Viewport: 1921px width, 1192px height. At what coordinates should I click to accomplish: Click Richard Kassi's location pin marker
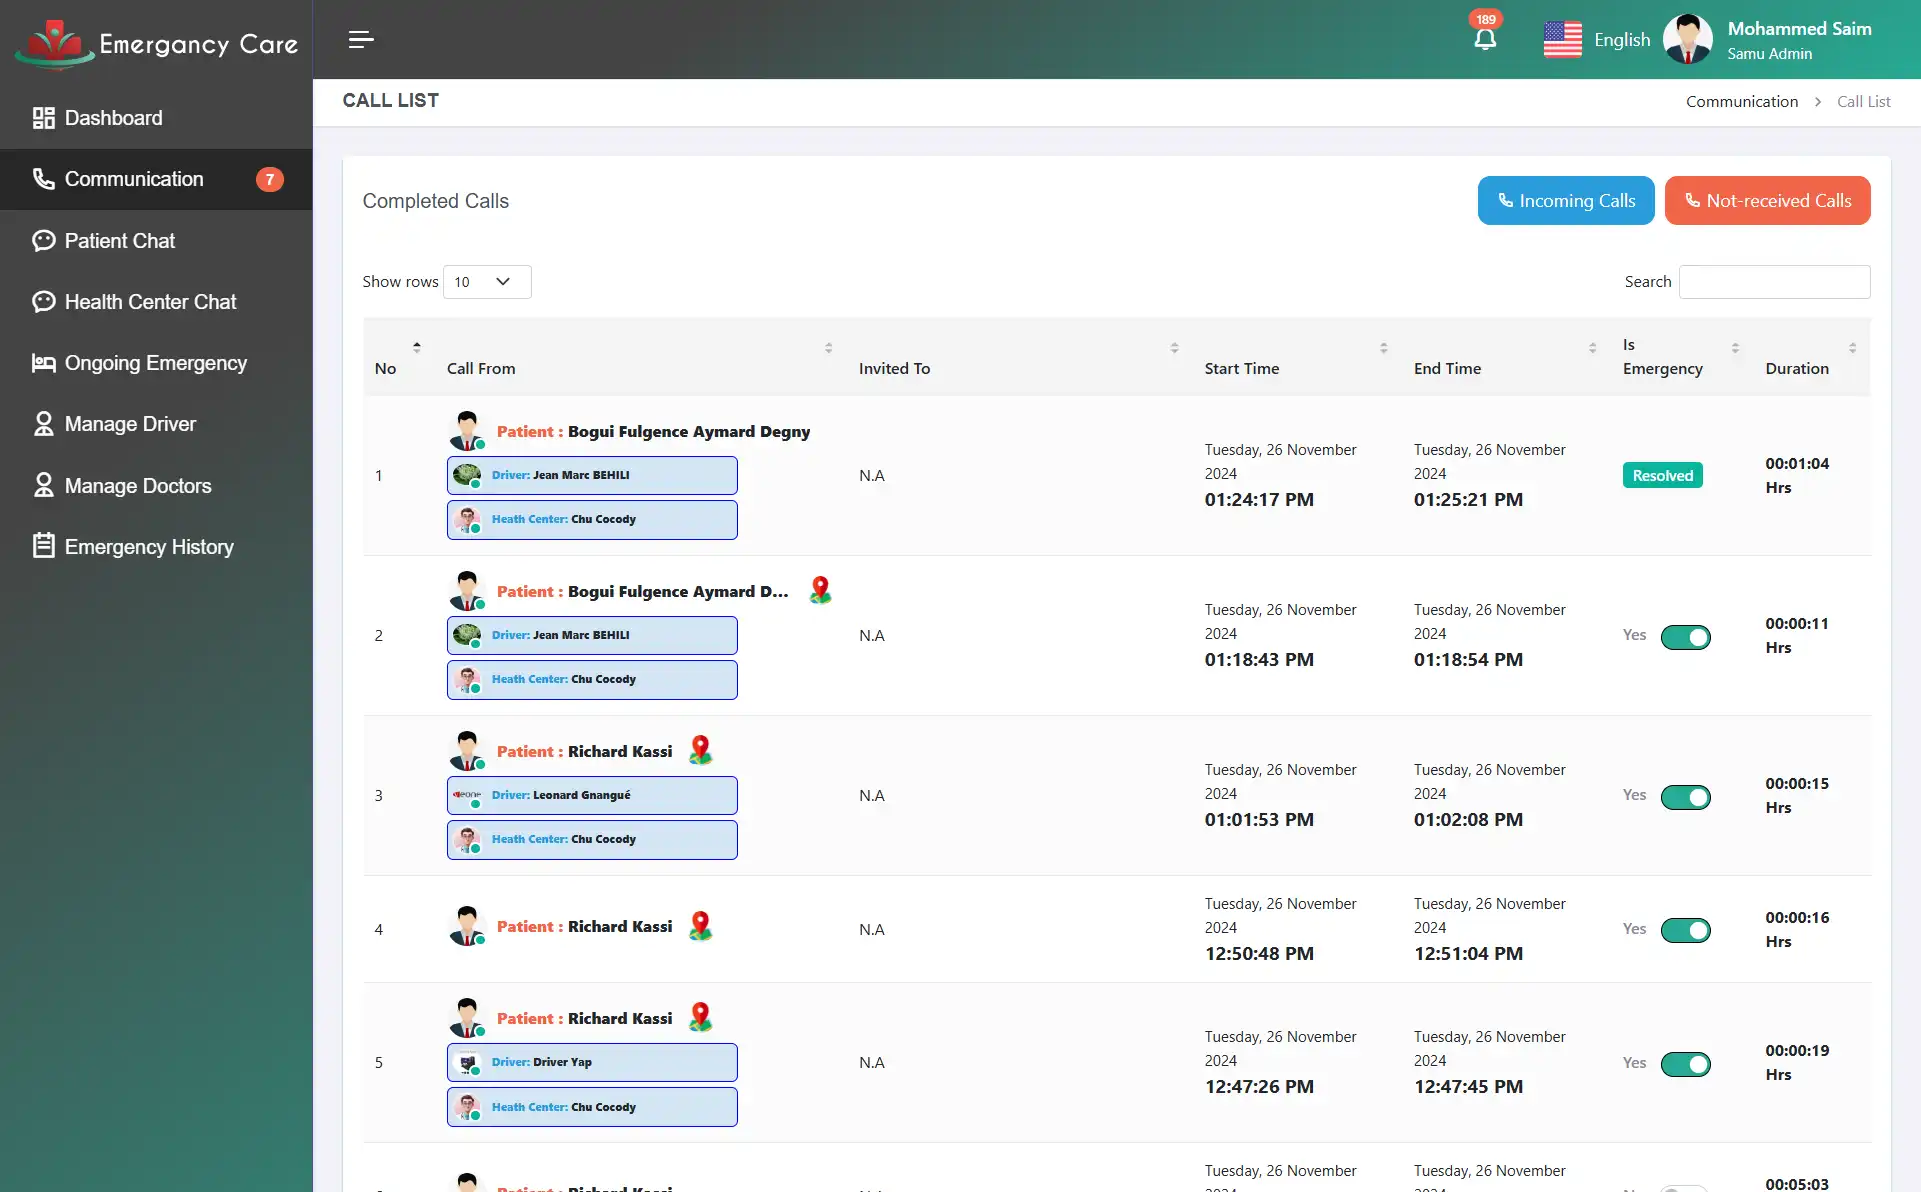(700, 748)
